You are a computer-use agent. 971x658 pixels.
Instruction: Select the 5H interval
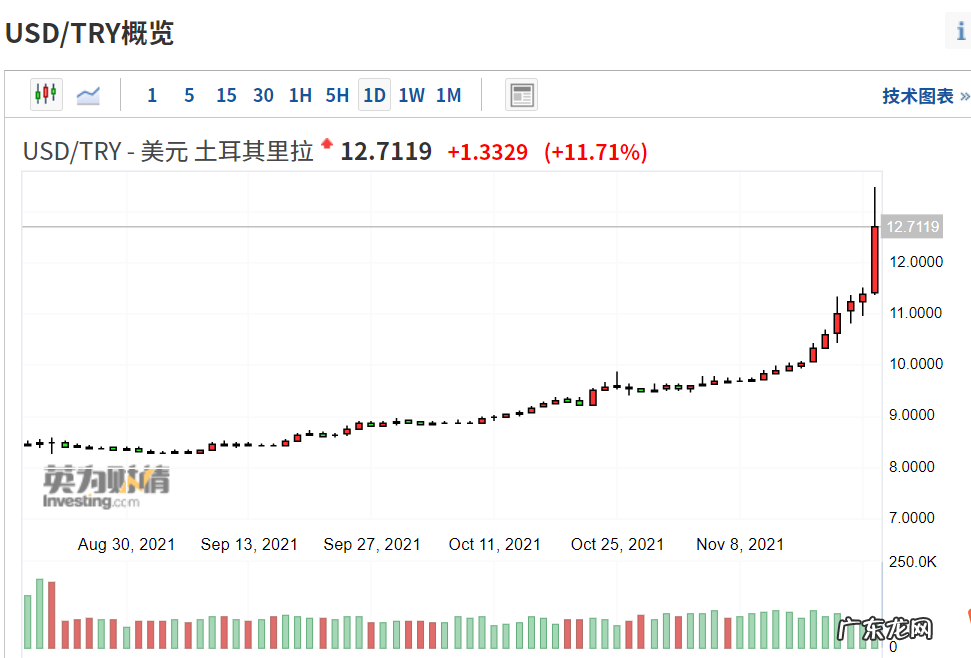click(x=337, y=94)
